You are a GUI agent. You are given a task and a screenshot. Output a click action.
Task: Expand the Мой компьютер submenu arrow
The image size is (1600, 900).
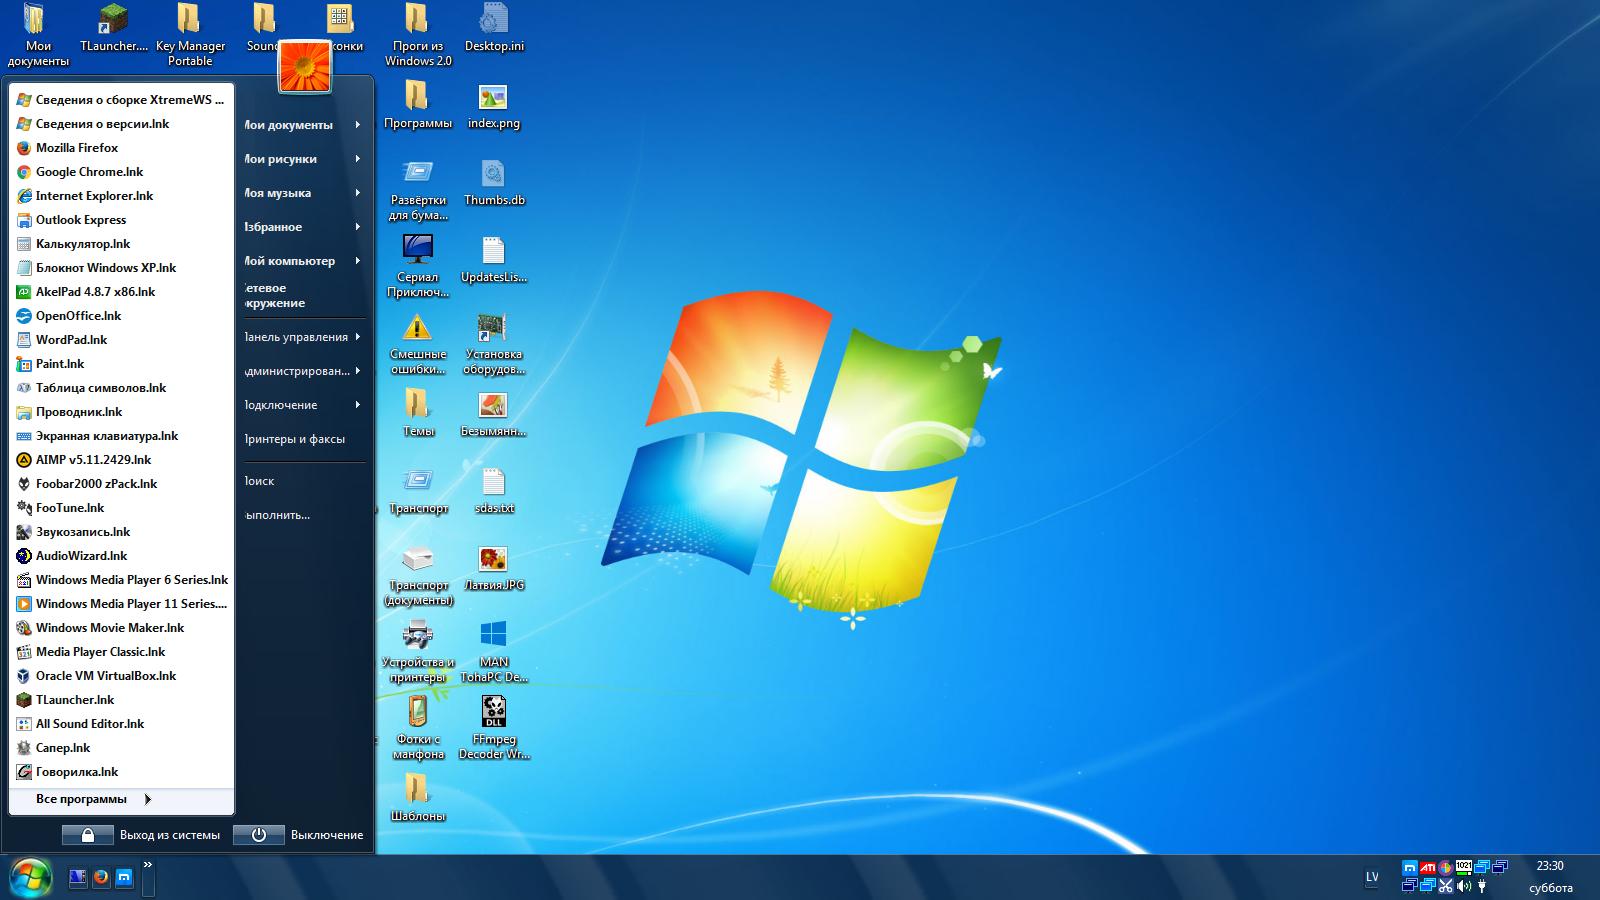click(x=357, y=261)
